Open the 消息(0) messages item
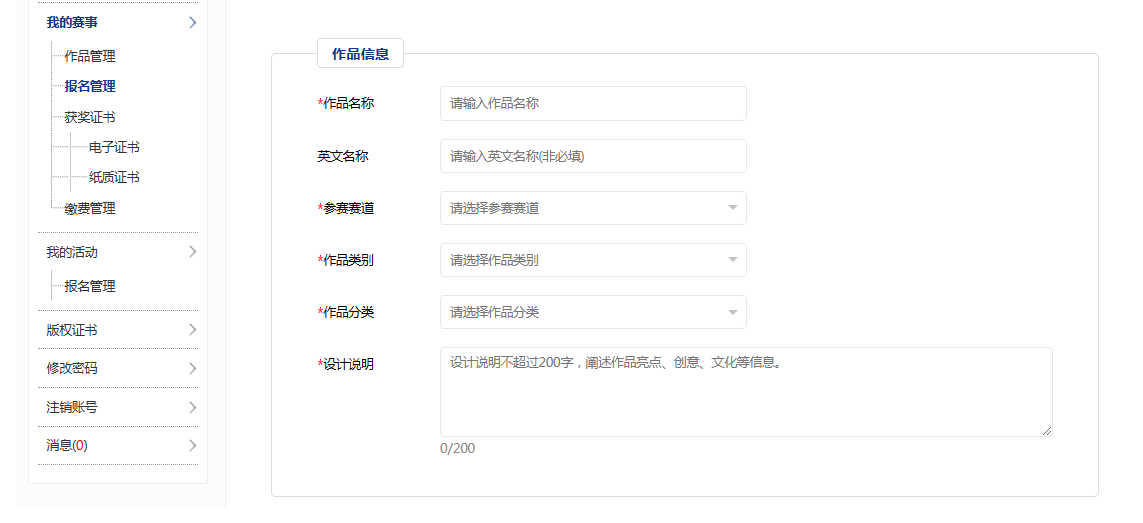The height and width of the screenshot is (523, 1143). pos(67,445)
